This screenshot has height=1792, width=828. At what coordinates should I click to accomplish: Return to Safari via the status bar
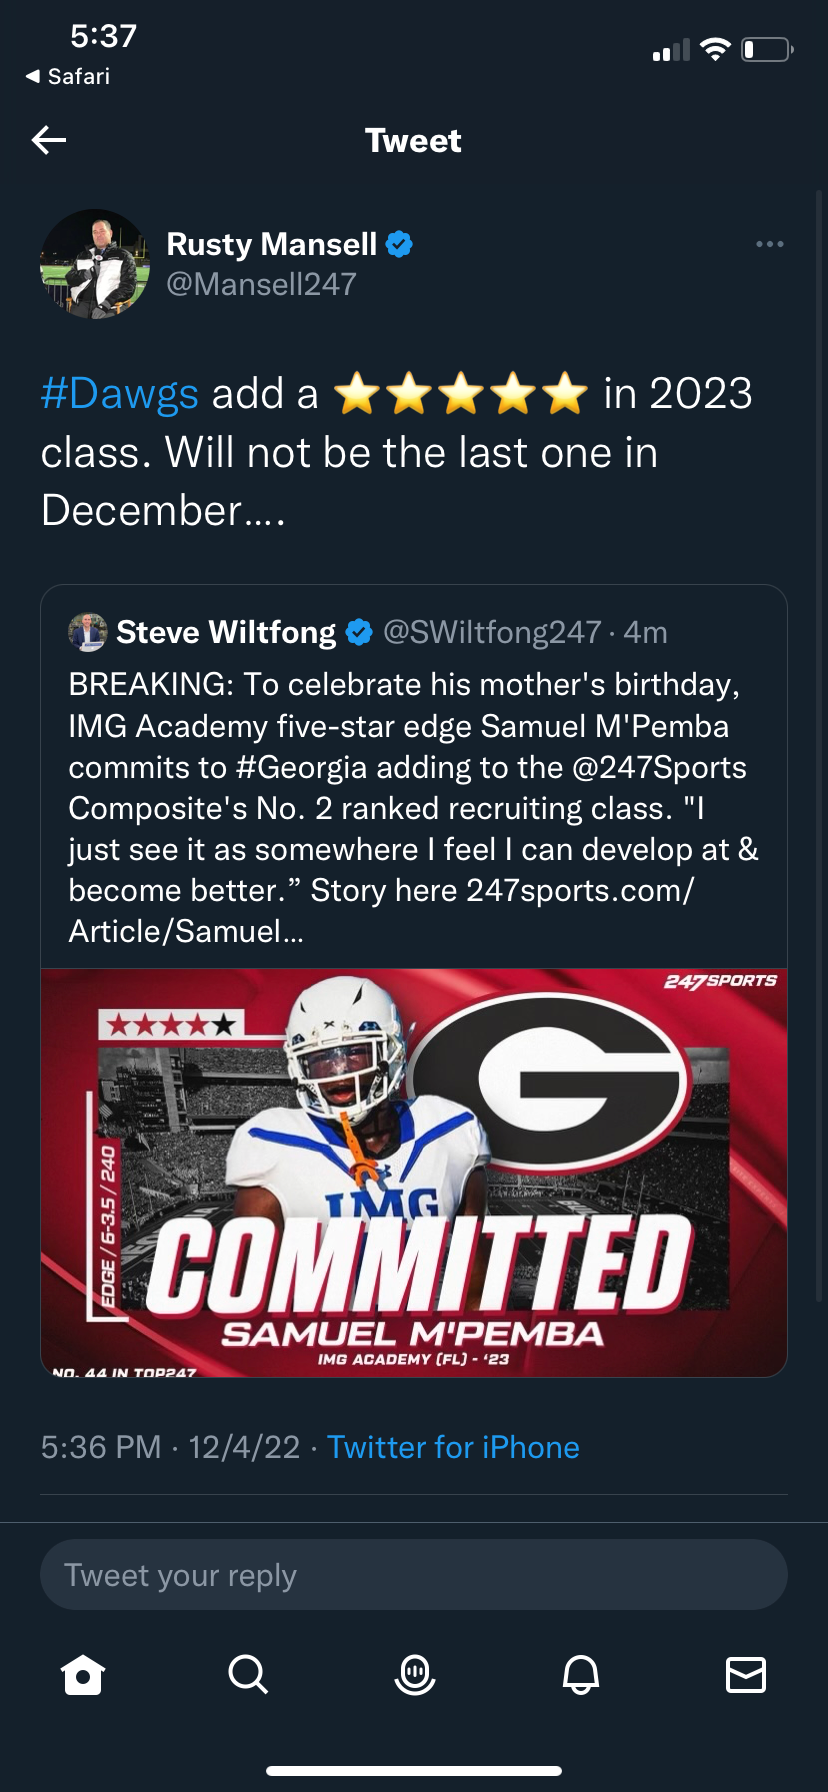[68, 76]
